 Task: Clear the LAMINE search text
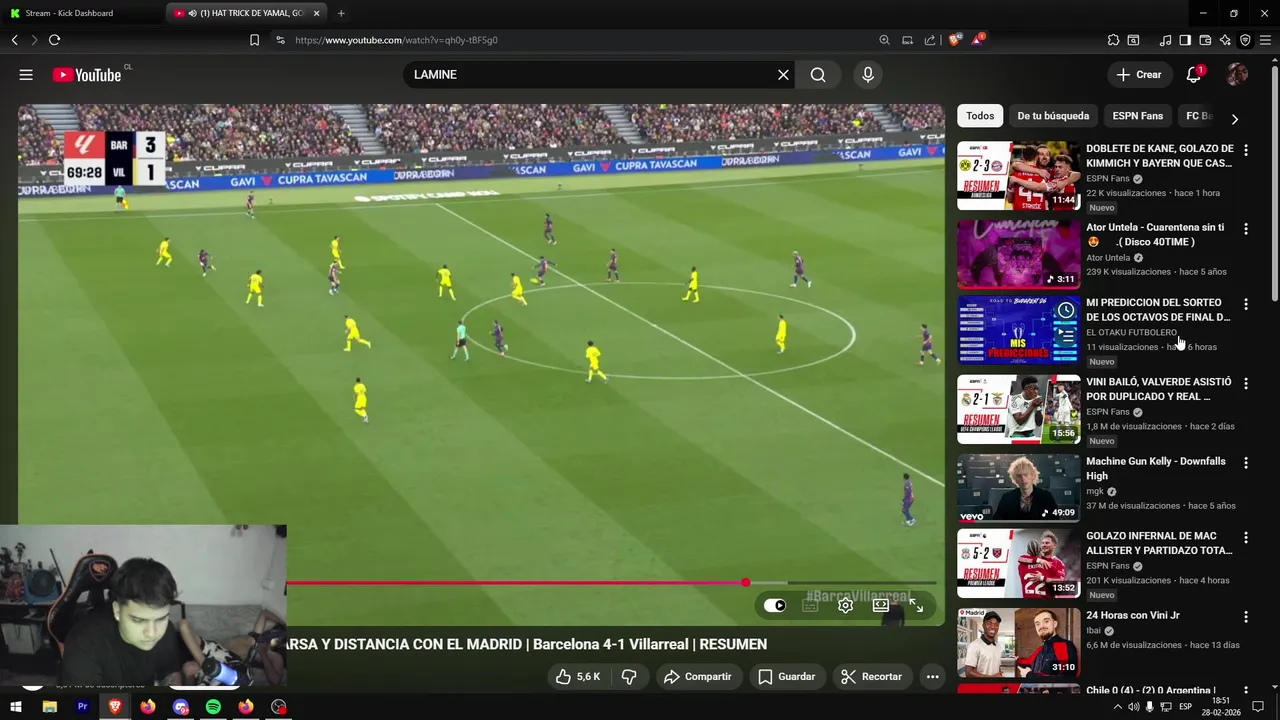pos(783,75)
